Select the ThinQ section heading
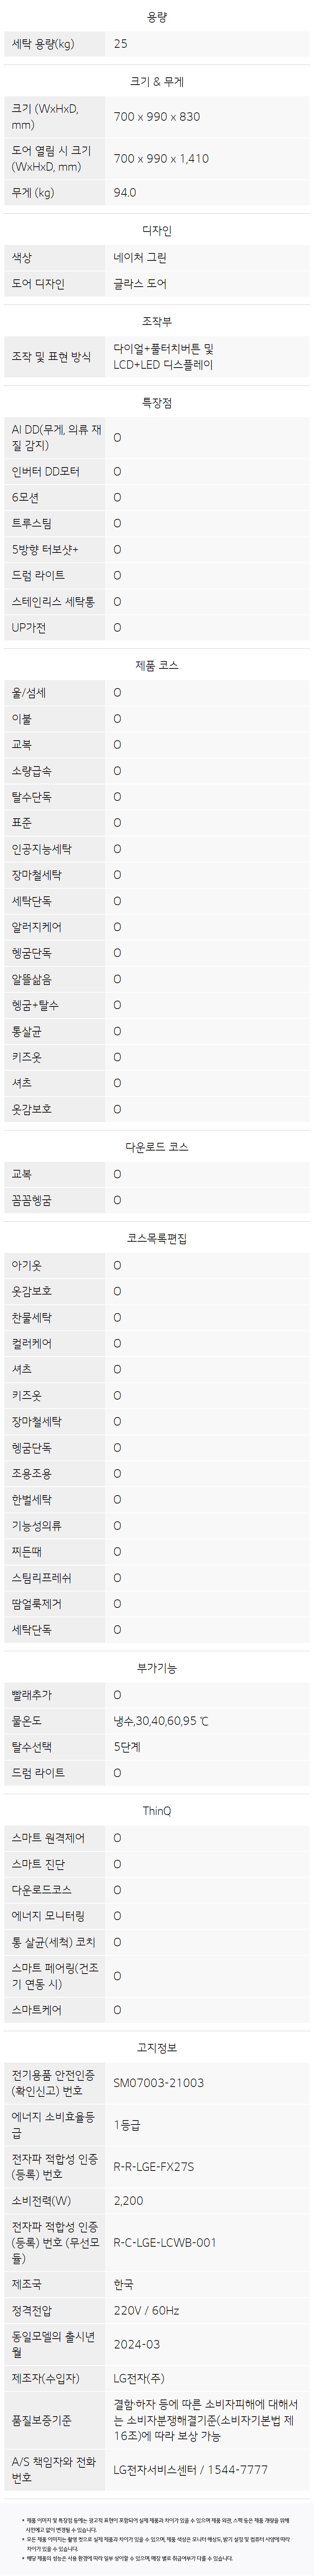The image size is (314, 2576). (x=157, y=1811)
